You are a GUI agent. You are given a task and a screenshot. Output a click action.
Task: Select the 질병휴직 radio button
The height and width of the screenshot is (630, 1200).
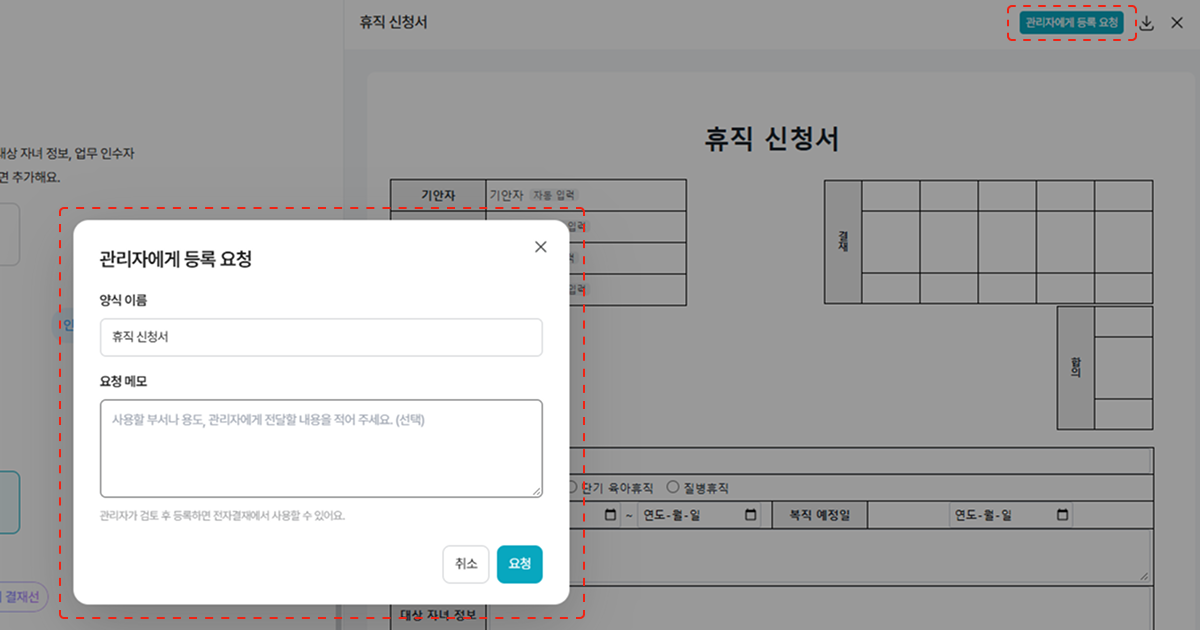point(672,488)
